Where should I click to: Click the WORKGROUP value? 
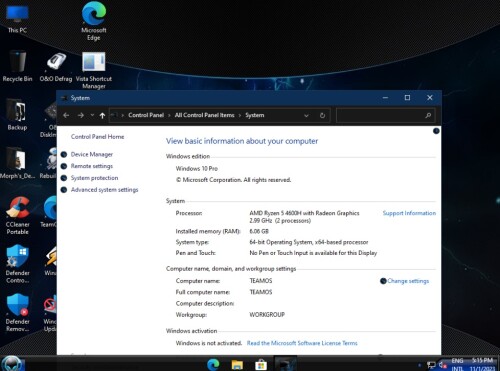pos(267,315)
